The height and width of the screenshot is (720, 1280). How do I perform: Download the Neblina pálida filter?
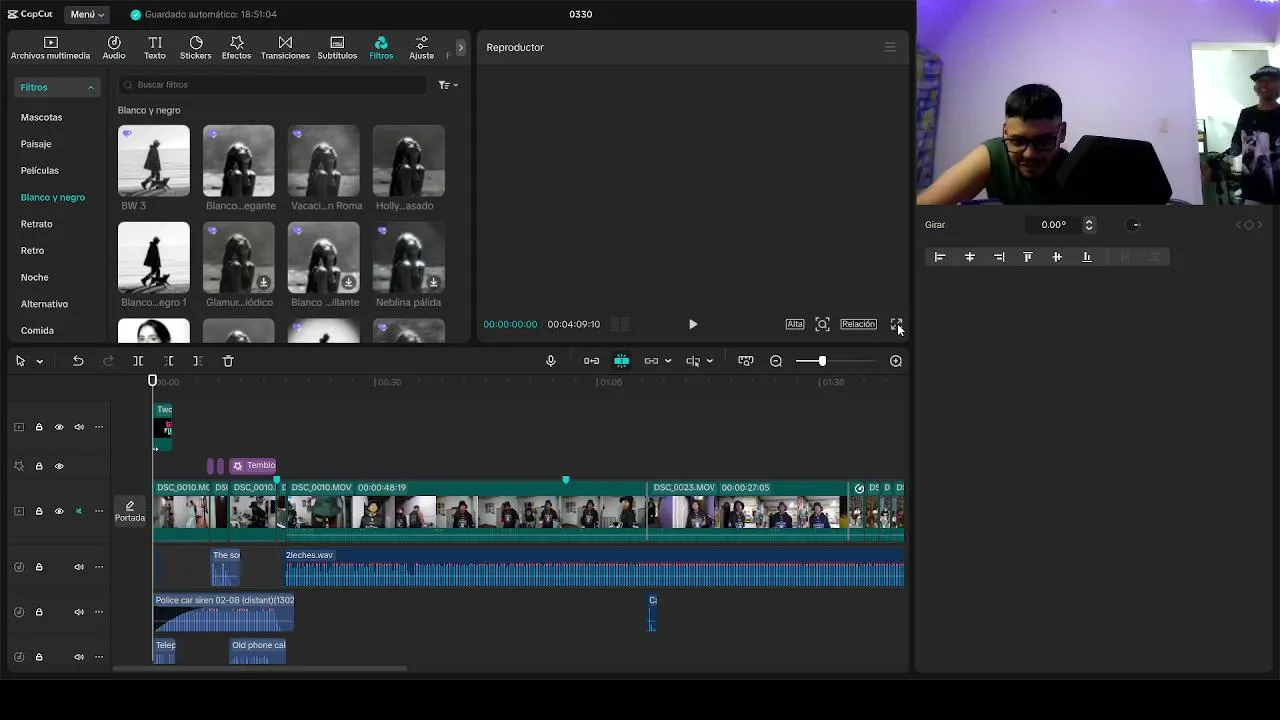(434, 283)
